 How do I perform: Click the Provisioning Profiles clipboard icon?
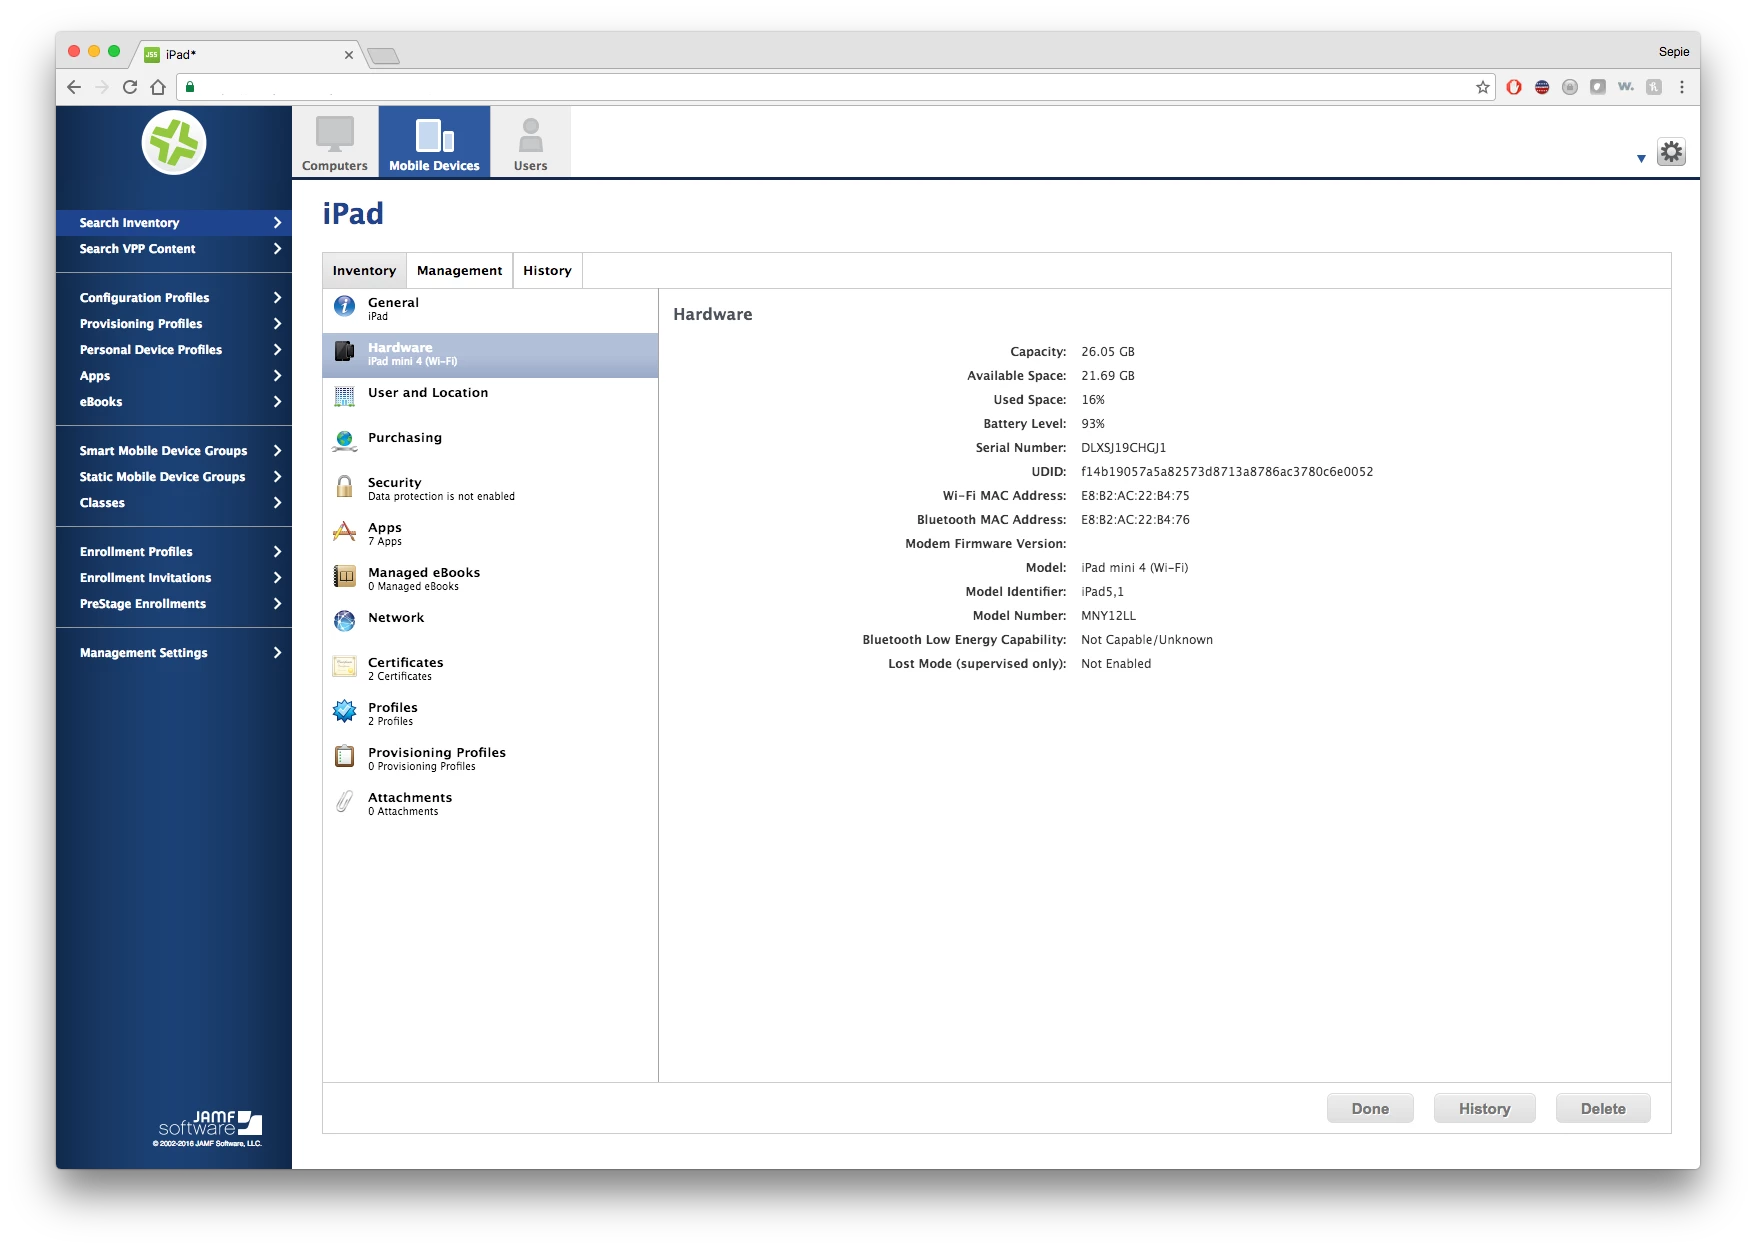point(345,756)
